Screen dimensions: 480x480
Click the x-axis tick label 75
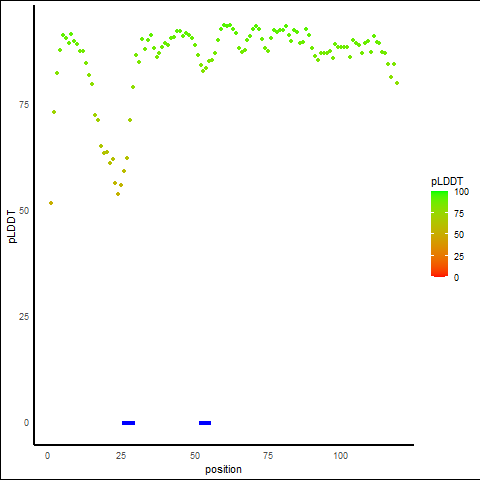click(268, 456)
